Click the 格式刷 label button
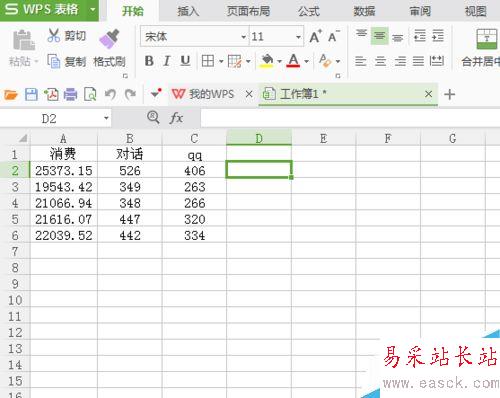Viewport: 500px width, 398px height. [109, 61]
